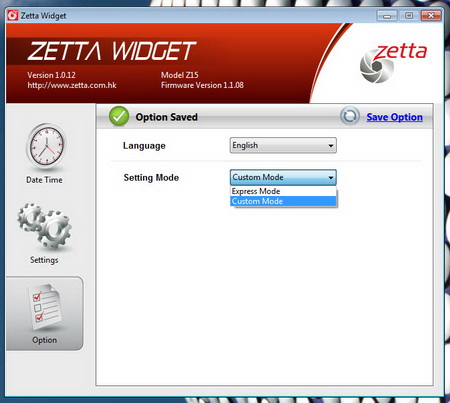Screen dimensions: 450x403
Task: Click the Zetta Widget title bar app icon
Action: point(13,15)
